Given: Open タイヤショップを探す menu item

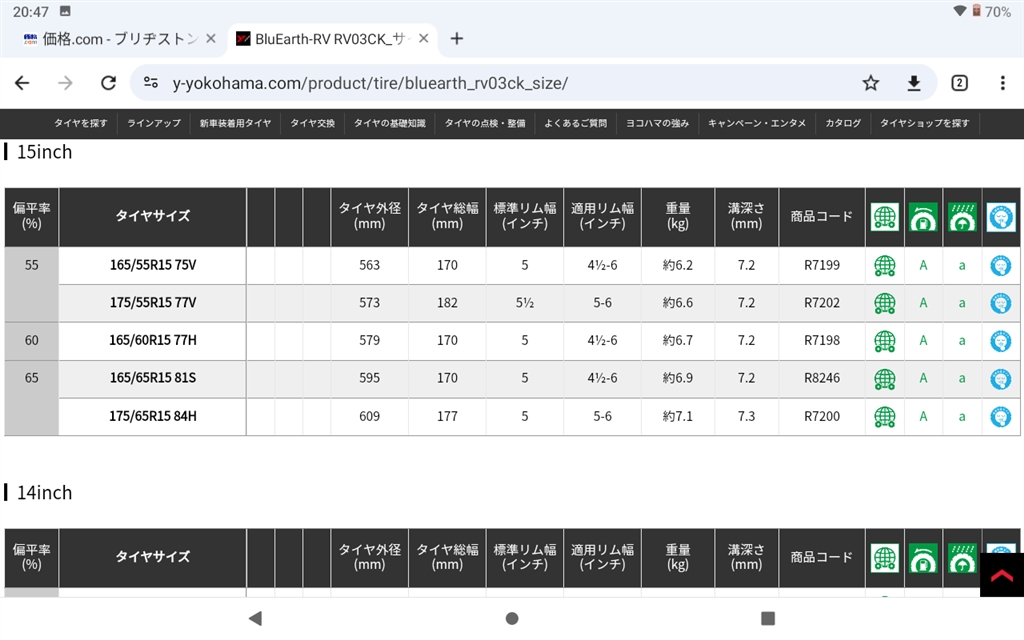Looking at the screenshot, I should click(x=925, y=123).
